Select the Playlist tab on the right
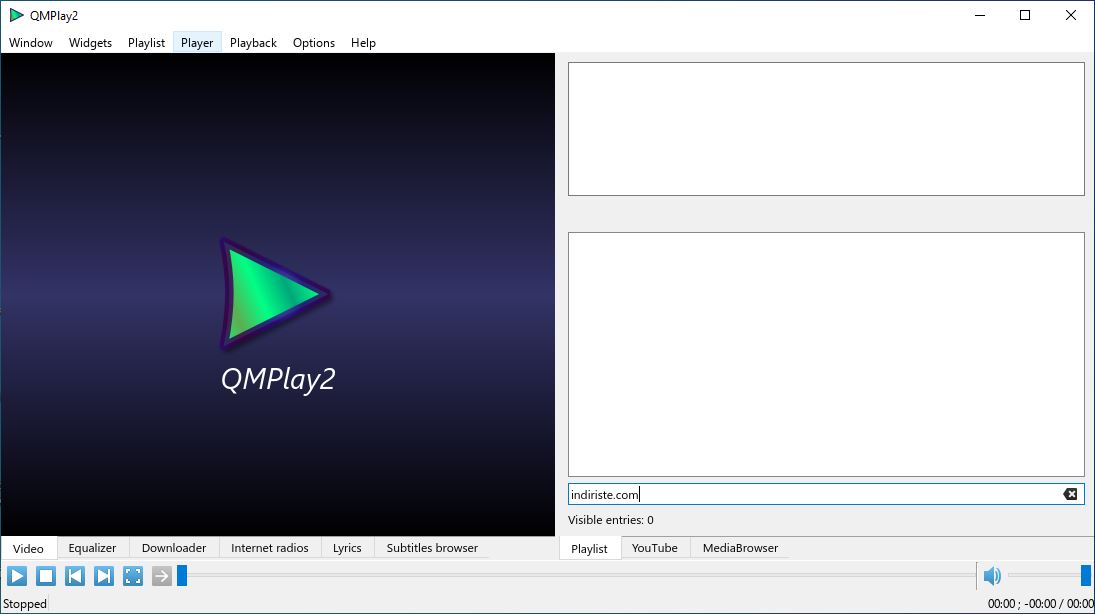The width and height of the screenshot is (1095, 614). coord(589,548)
